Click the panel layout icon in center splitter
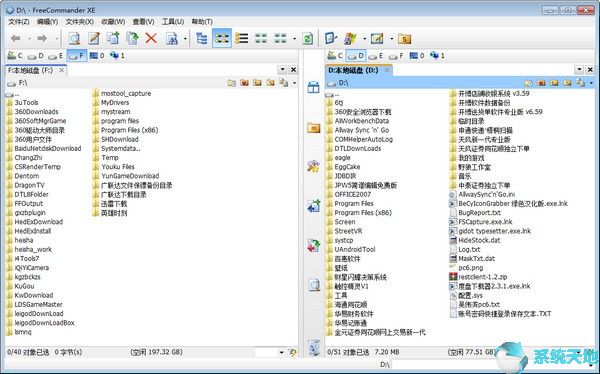This screenshot has width=600, height=374. click(313, 87)
